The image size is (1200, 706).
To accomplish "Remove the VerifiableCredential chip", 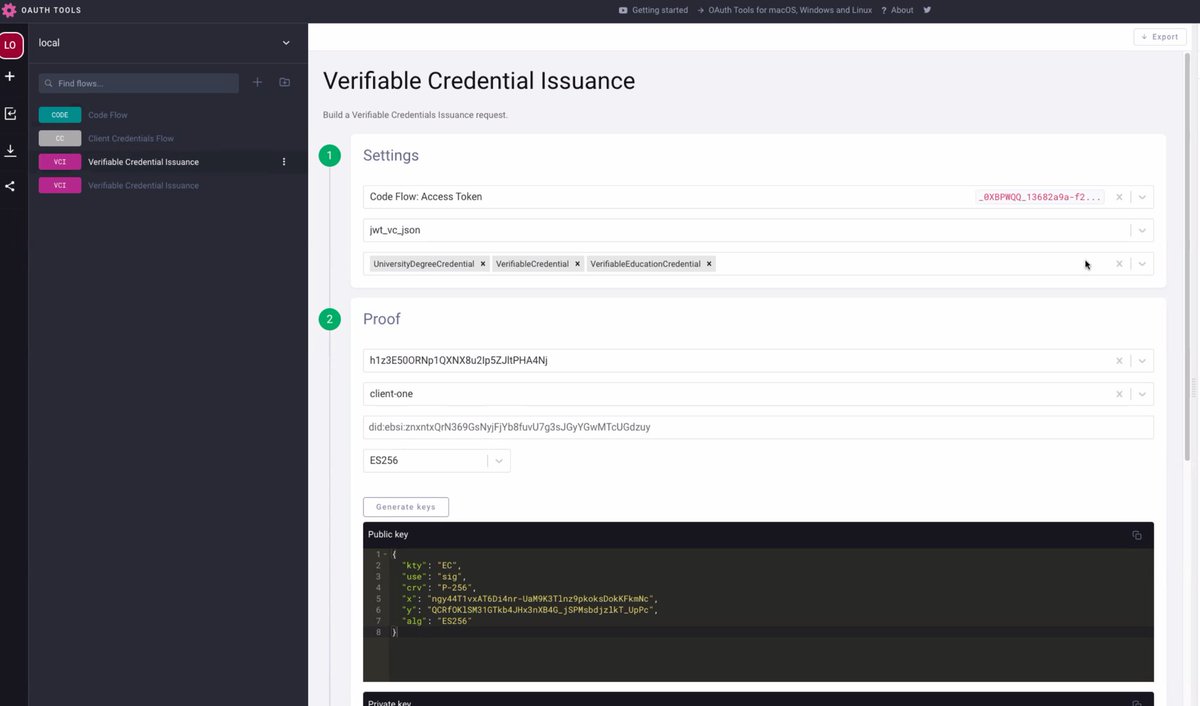I will pos(576,263).
